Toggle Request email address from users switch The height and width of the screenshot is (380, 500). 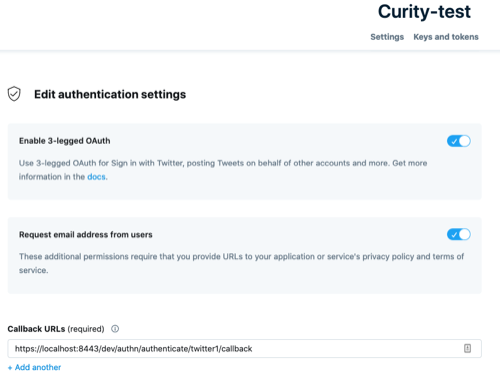click(459, 234)
